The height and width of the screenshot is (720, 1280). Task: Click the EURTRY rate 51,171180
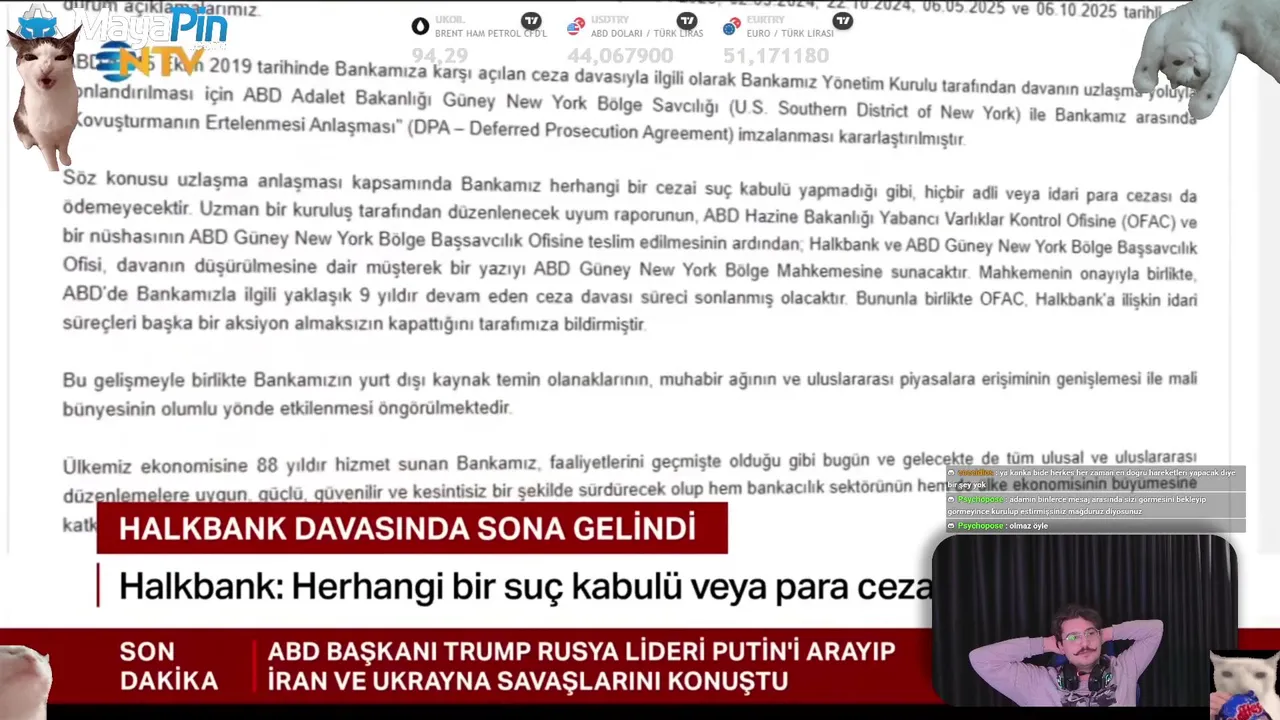[776, 56]
